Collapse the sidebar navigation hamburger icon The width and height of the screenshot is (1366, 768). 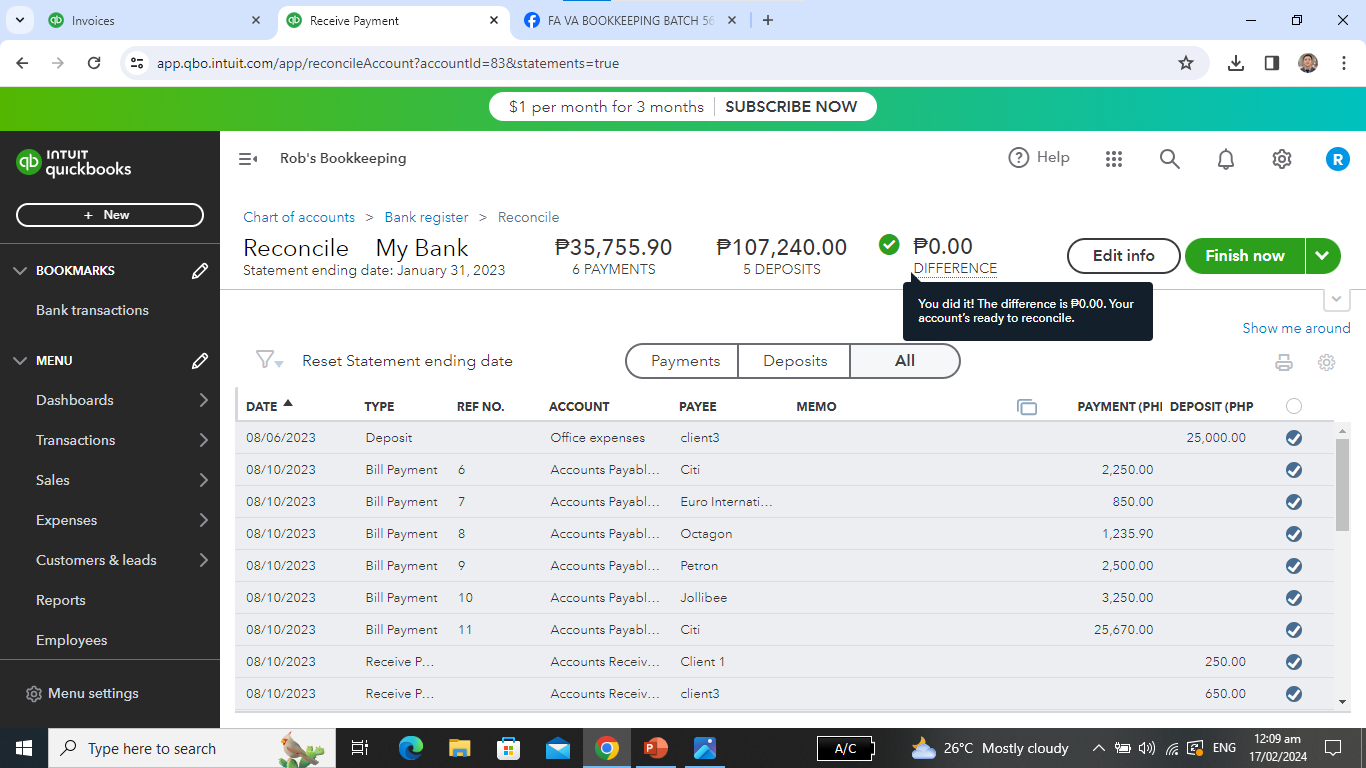(x=248, y=159)
